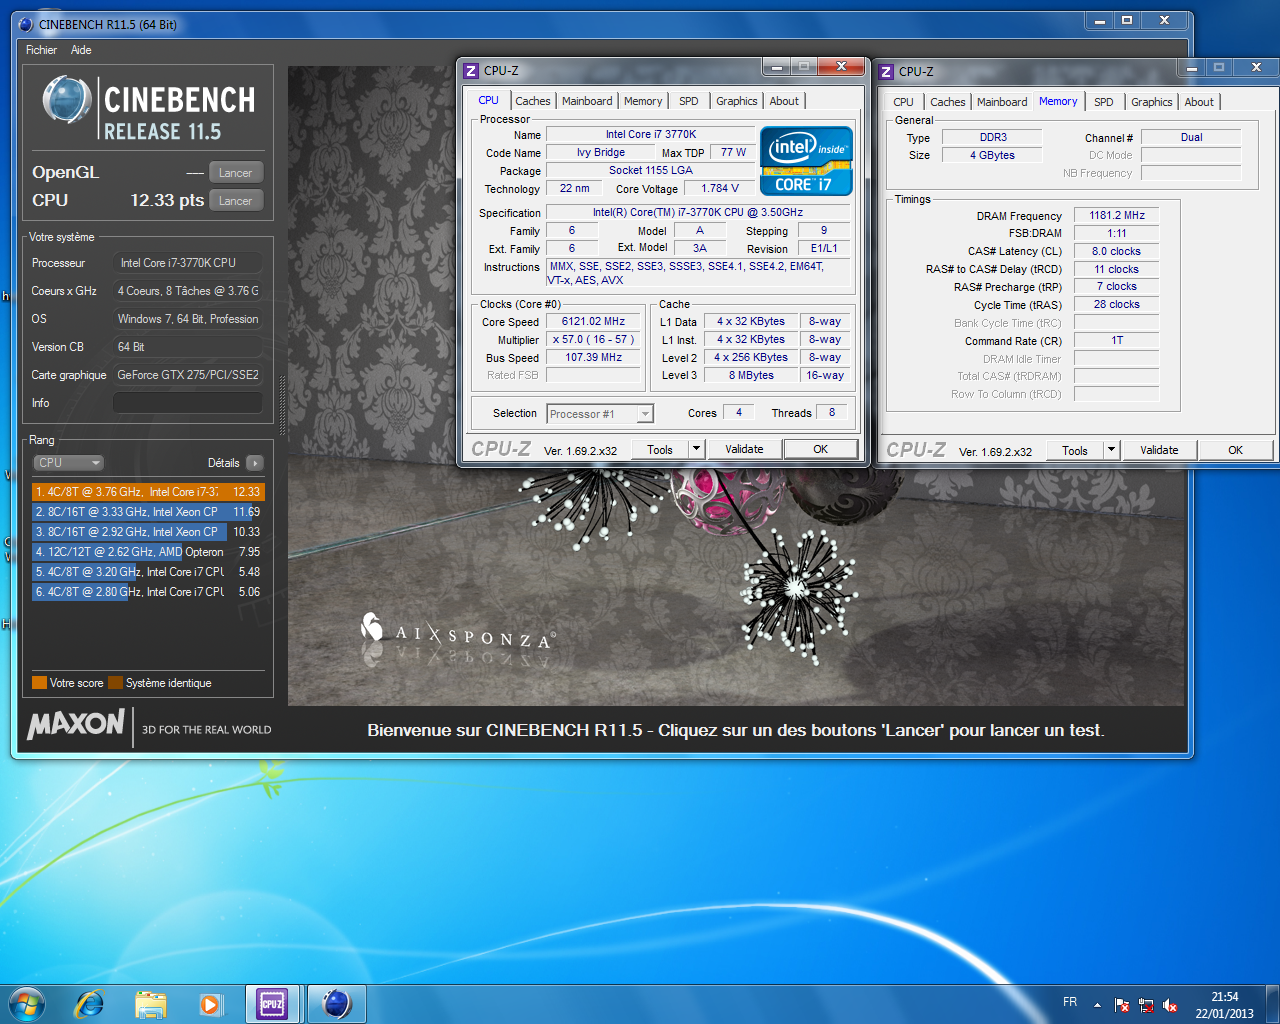Click Cinebench title bar icon
The height and width of the screenshot is (1024, 1280).
(26, 24)
